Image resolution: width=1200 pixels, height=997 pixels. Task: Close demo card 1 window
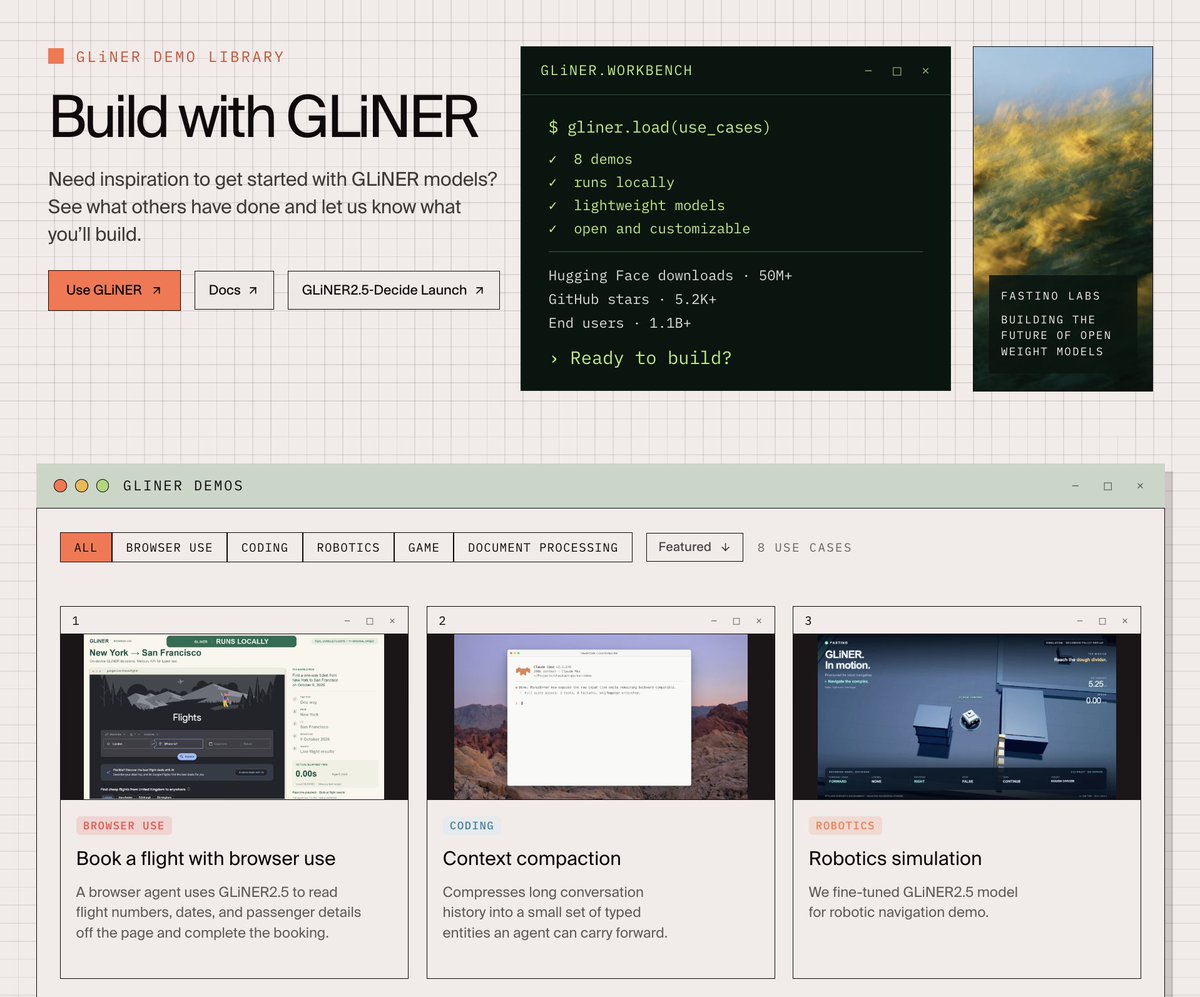coord(392,621)
